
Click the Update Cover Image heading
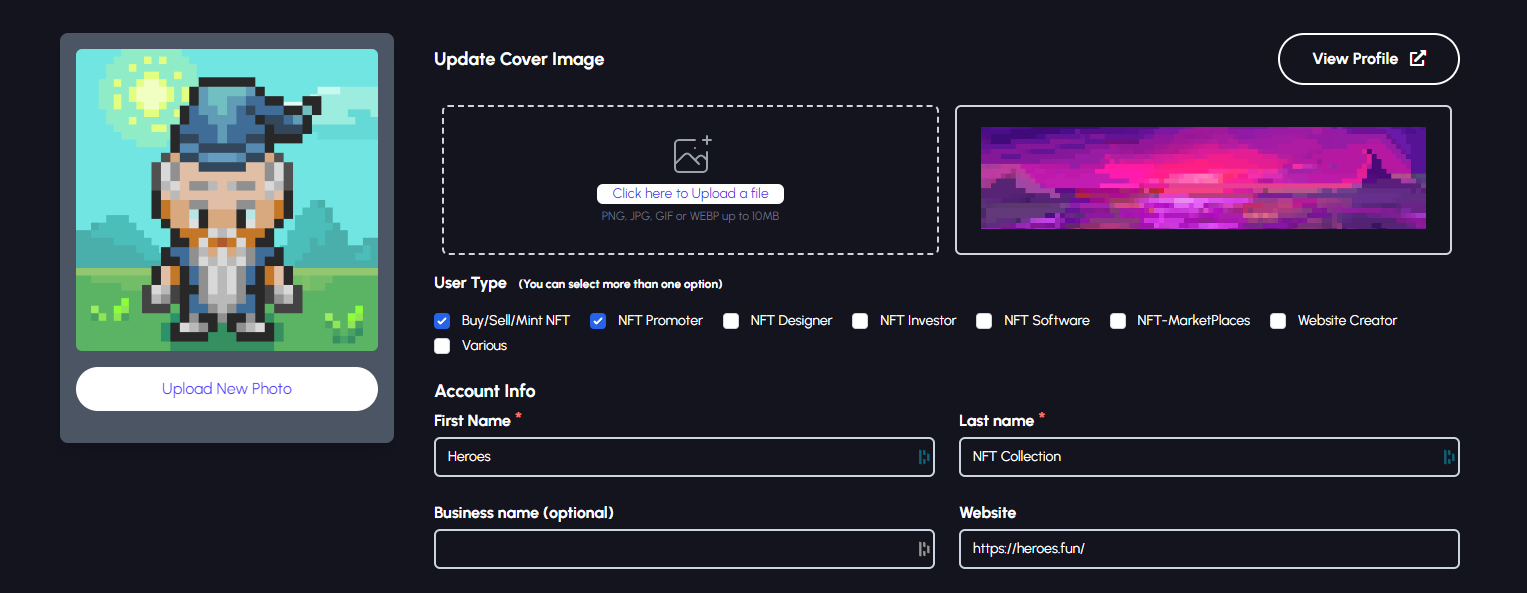[x=519, y=59]
